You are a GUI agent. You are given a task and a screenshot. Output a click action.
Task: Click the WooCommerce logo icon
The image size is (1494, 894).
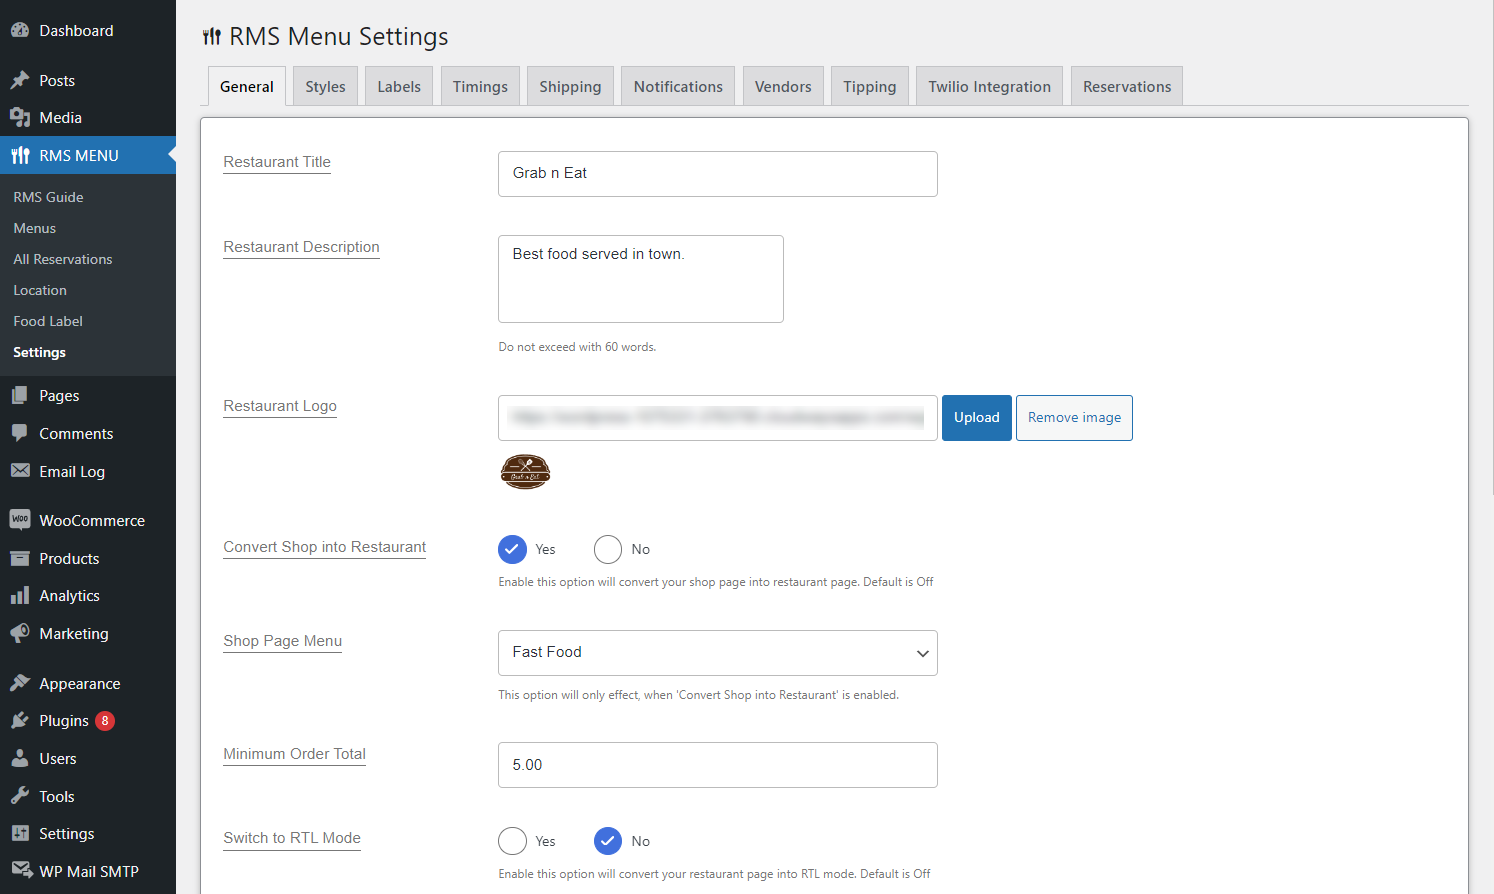tap(20, 520)
